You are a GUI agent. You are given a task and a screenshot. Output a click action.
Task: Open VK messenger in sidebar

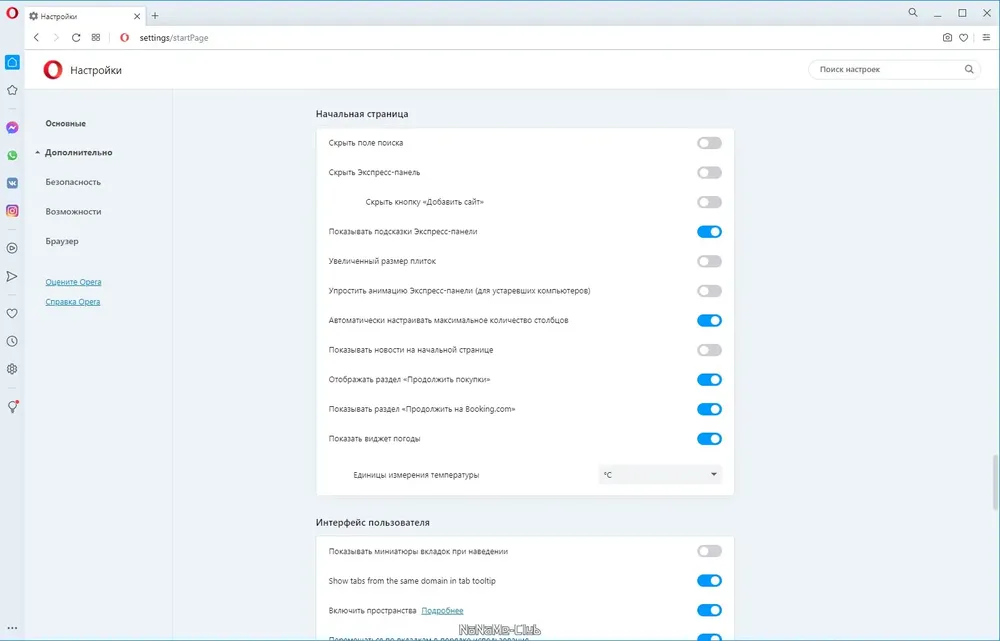(x=12, y=183)
